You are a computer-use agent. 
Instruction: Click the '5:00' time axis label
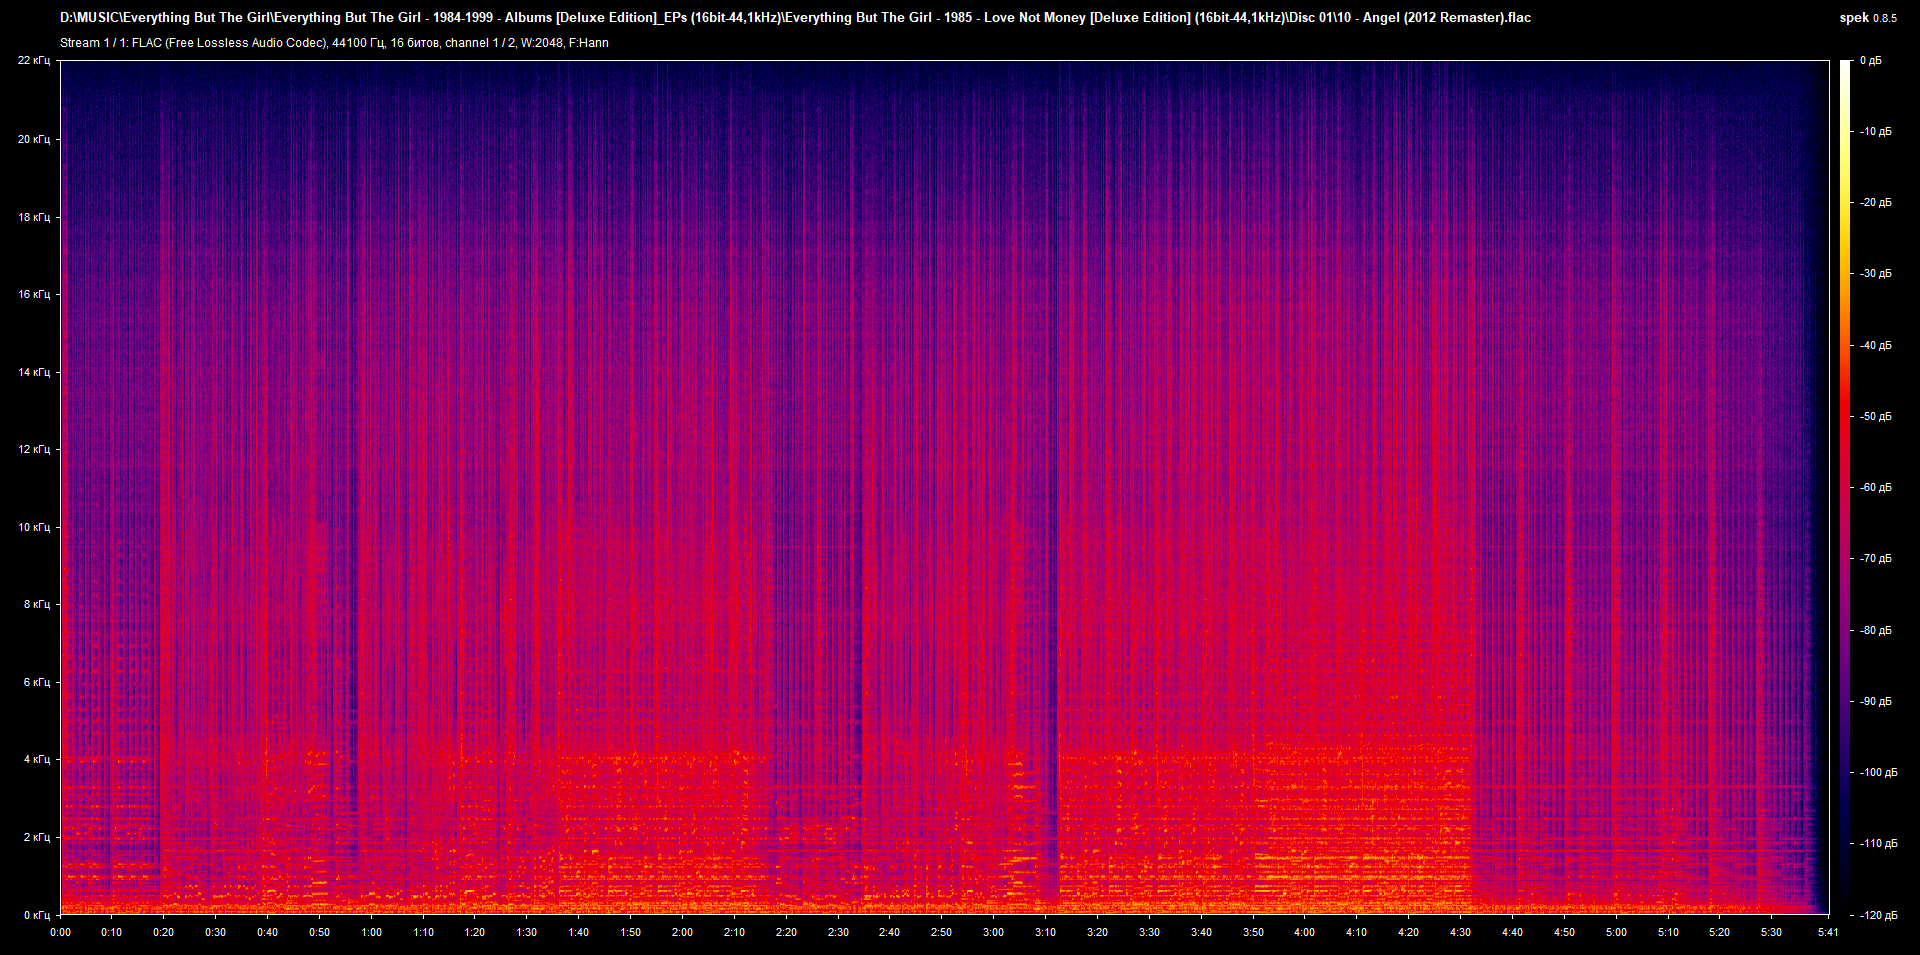point(1616,932)
